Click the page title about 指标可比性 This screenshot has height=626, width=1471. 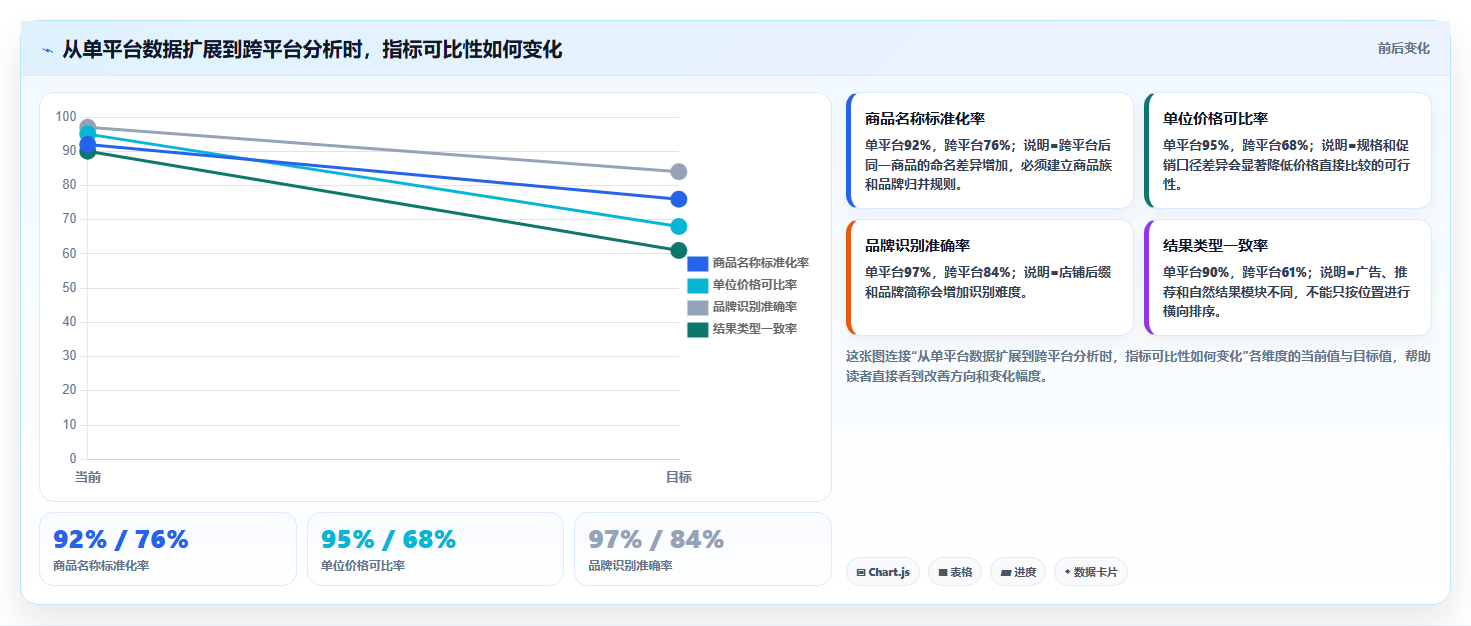(x=312, y=49)
